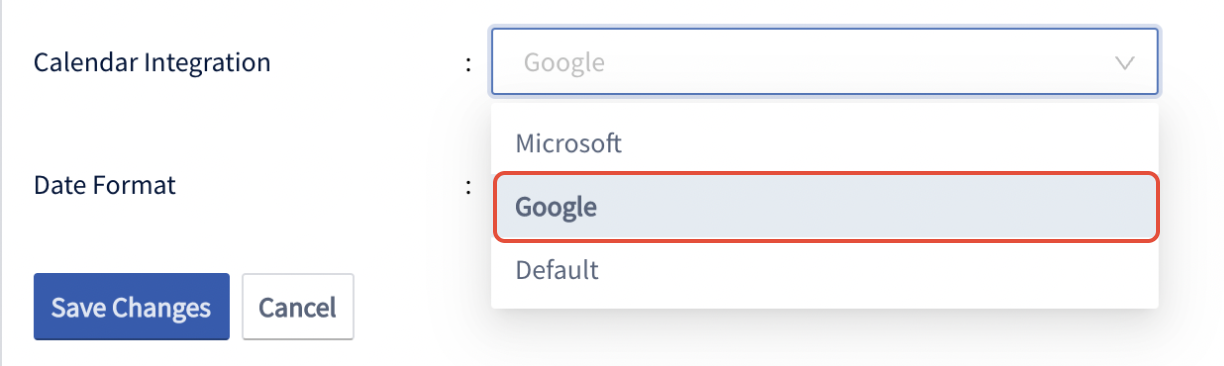This screenshot has width=1224, height=366.
Task: Click the Google placeholder text in the select box
Action: coord(564,63)
